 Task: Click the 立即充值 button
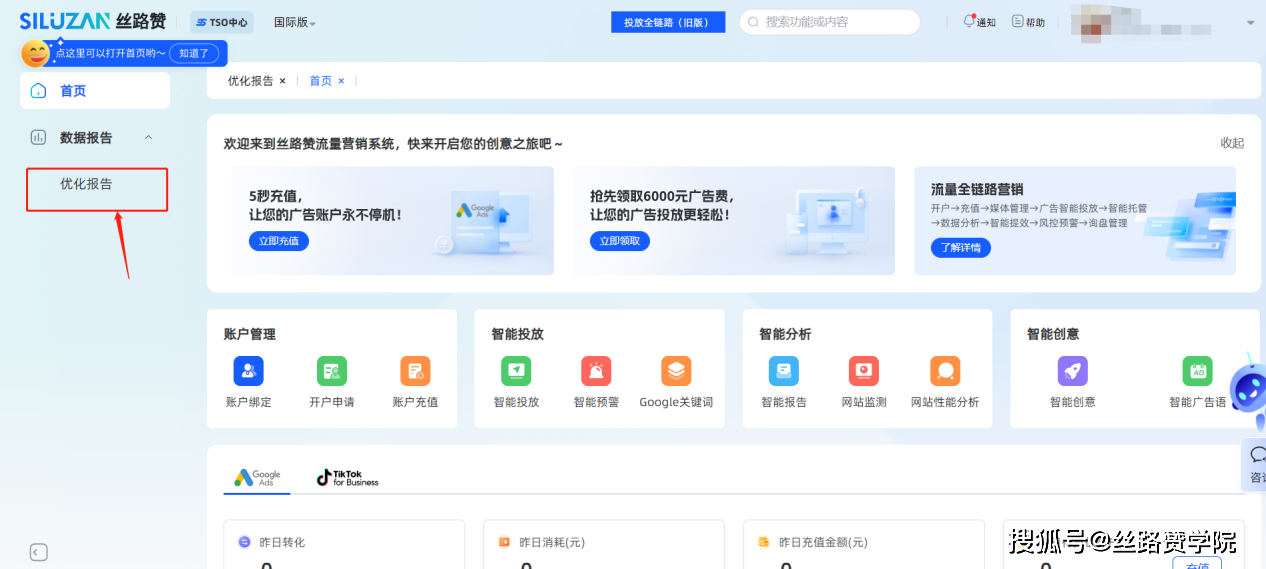(279, 241)
